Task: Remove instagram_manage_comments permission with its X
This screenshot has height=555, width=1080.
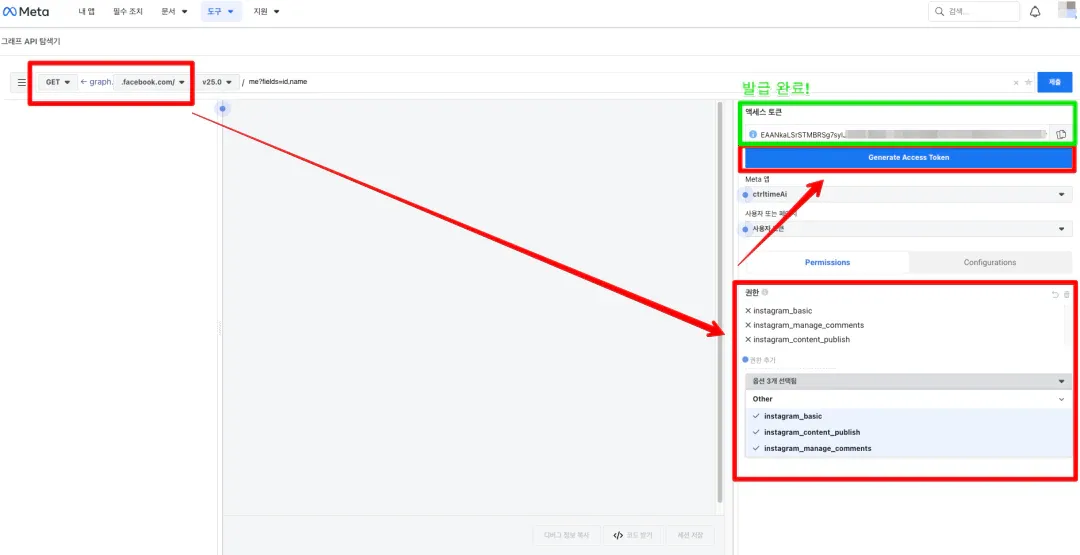Action: tap(748, 325)
